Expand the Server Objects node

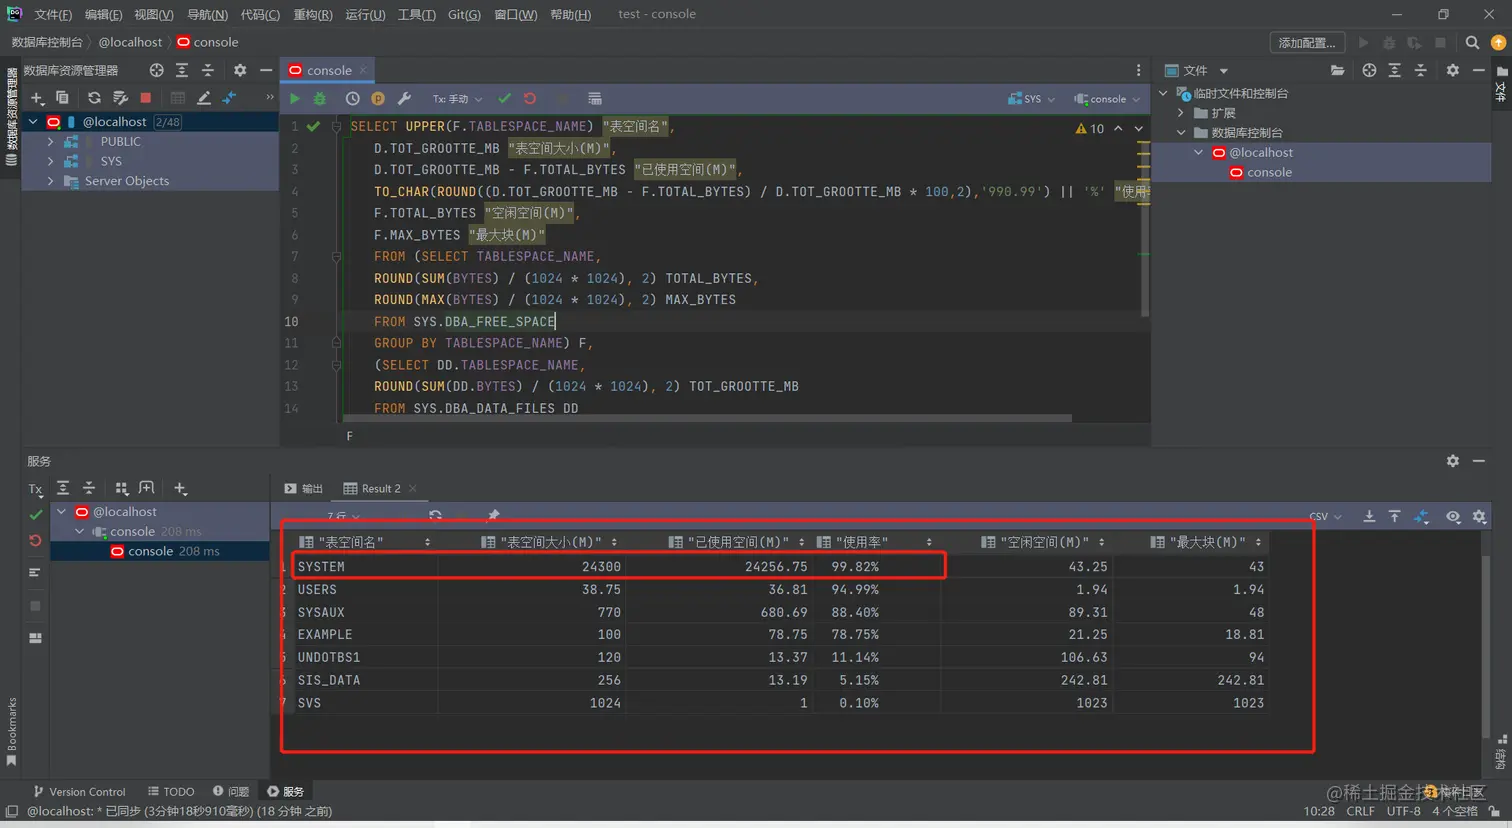click(50, 181)
